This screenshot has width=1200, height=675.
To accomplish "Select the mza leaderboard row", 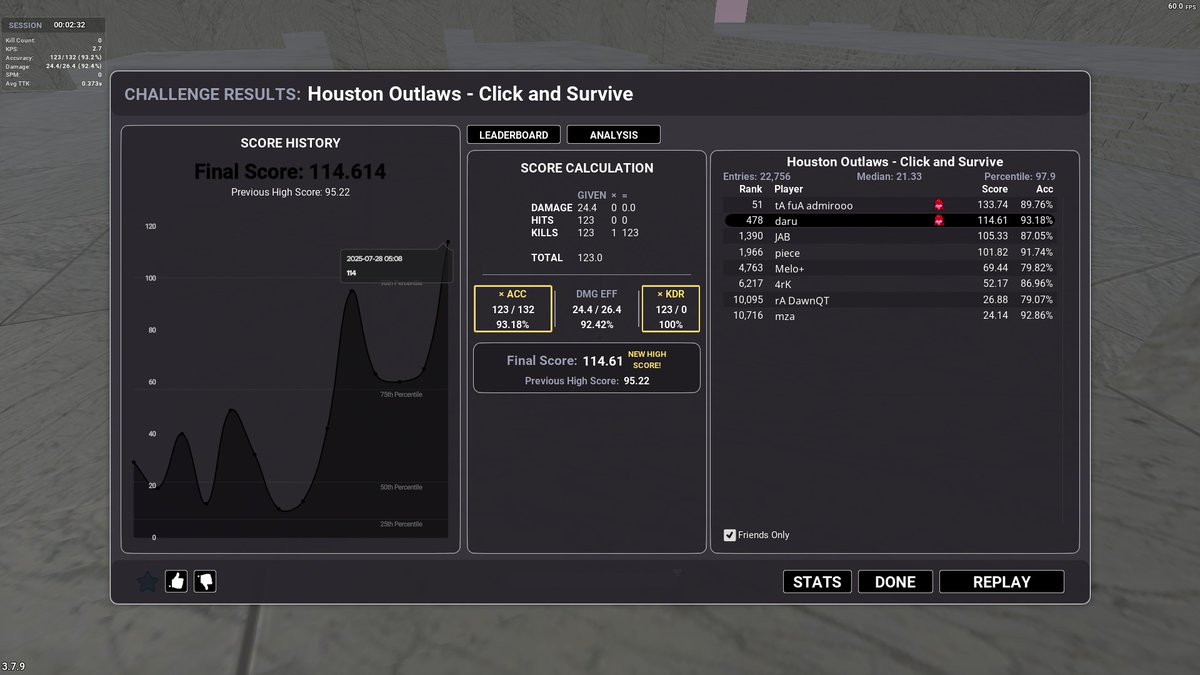I will pos(889,315).
